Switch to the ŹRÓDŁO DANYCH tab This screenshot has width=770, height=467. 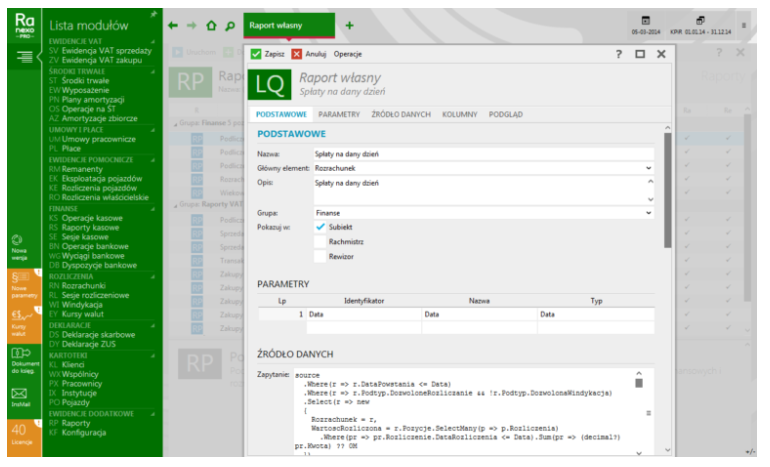tap(401, 114)
